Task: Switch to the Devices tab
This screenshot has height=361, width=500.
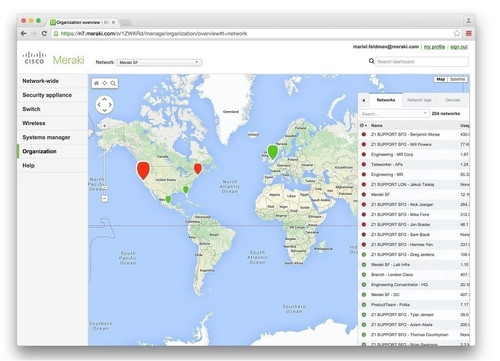Action: 452,100
